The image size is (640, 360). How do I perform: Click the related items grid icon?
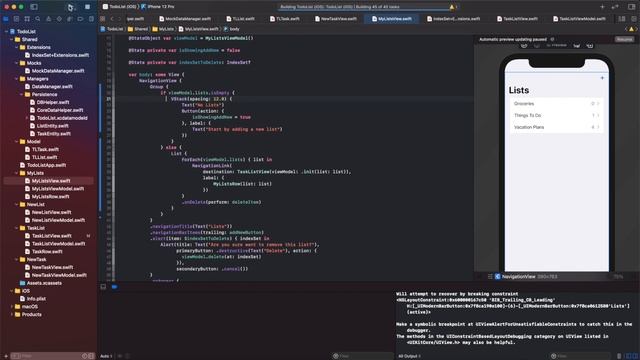pyautogui.click(x=103, y=19)
